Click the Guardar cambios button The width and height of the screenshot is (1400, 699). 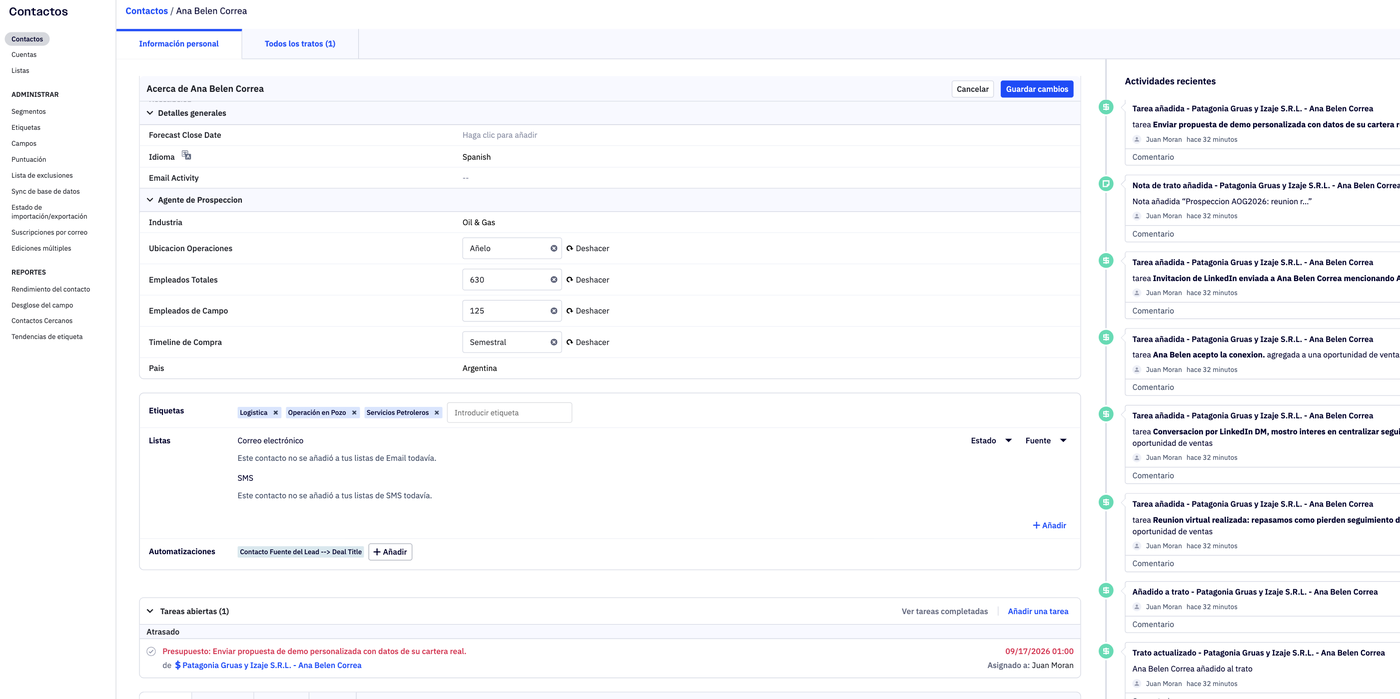1037,89
